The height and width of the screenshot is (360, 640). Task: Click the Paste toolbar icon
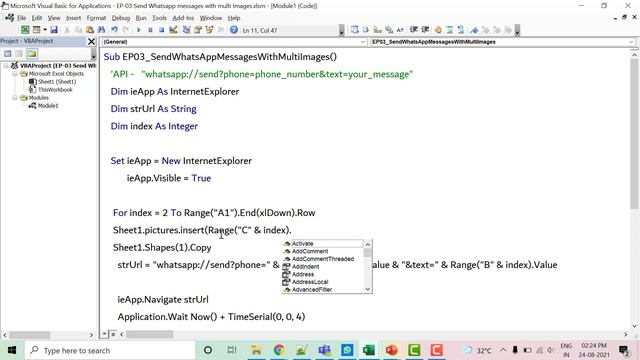[x=90, y=30]
